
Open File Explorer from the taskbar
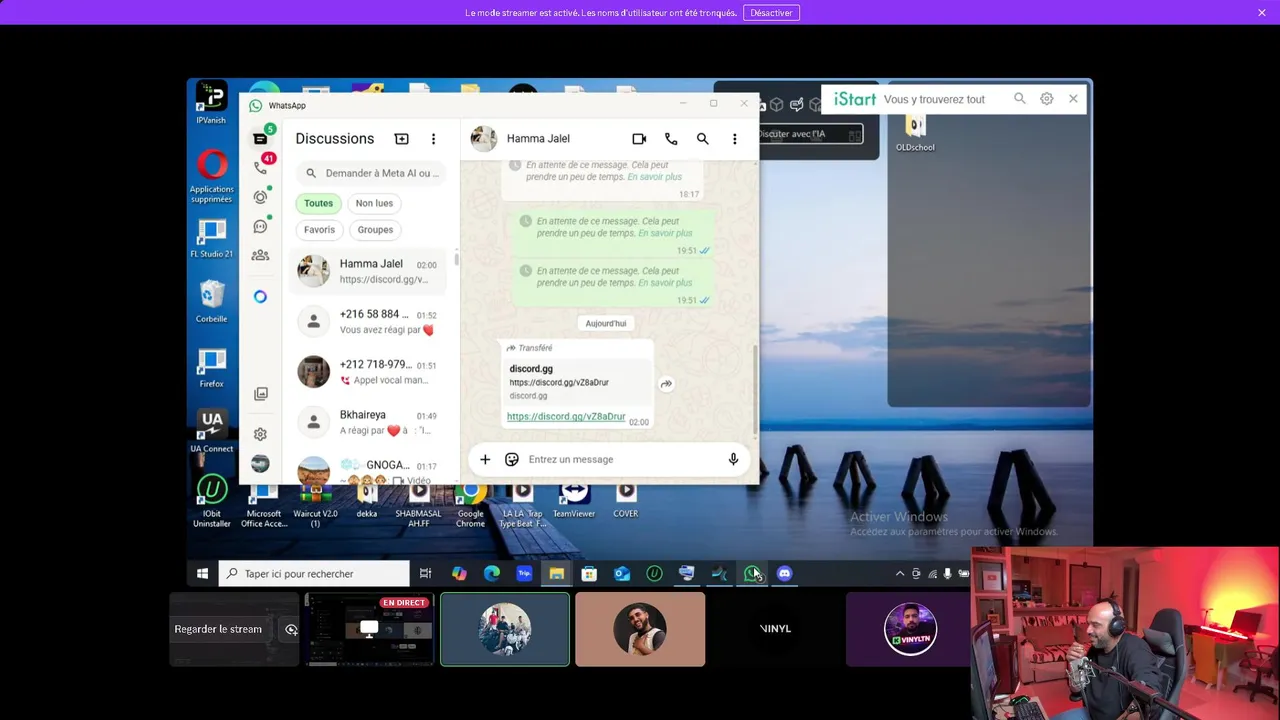pyautogui.click(x=557, y=574)
